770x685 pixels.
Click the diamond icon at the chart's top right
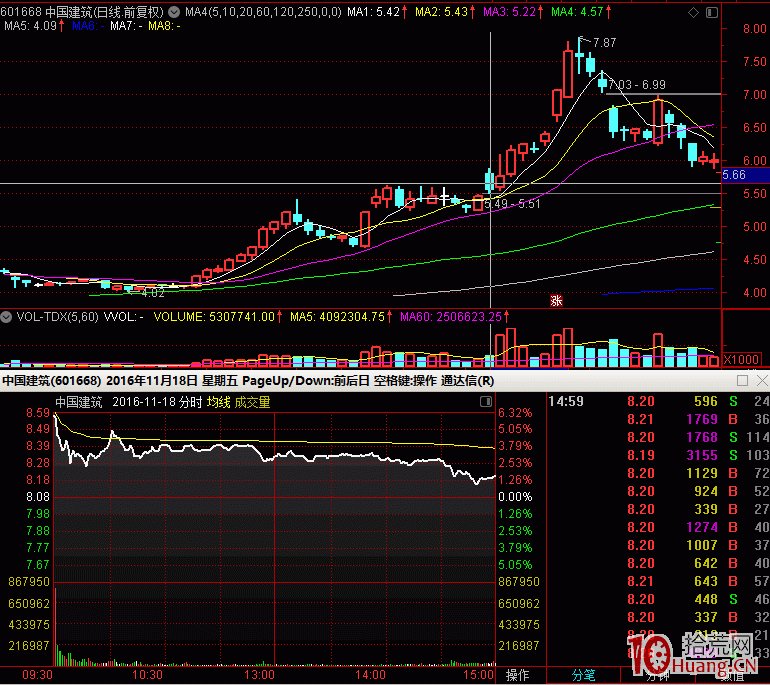point(693,12)
